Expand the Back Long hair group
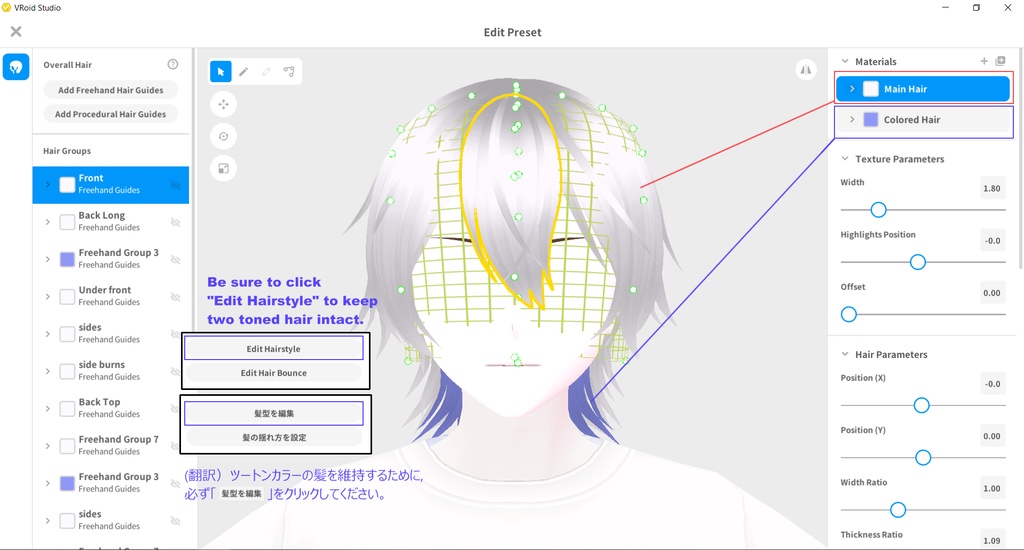The width and height of the screenshot is (1024, 550). 47,222
